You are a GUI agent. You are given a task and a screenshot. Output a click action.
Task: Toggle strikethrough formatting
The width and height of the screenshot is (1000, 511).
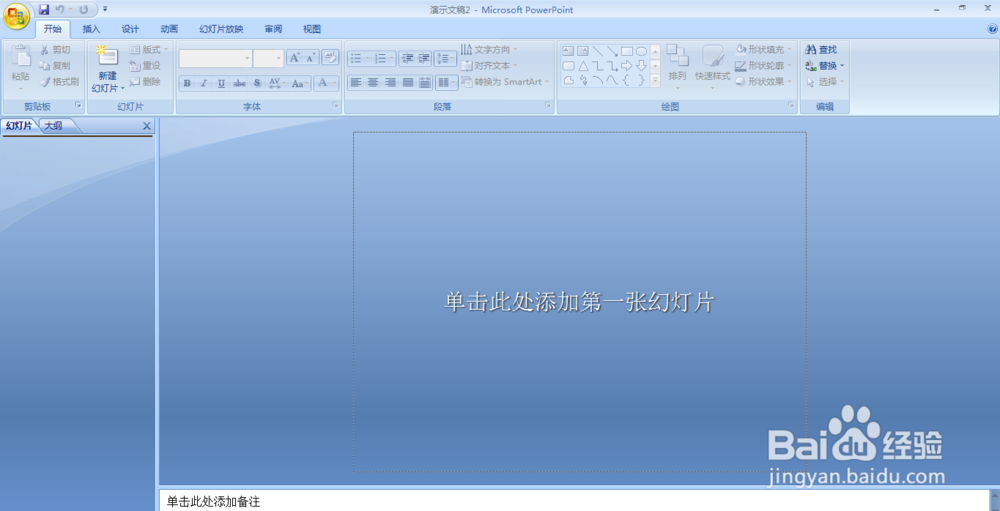[239, 83]
